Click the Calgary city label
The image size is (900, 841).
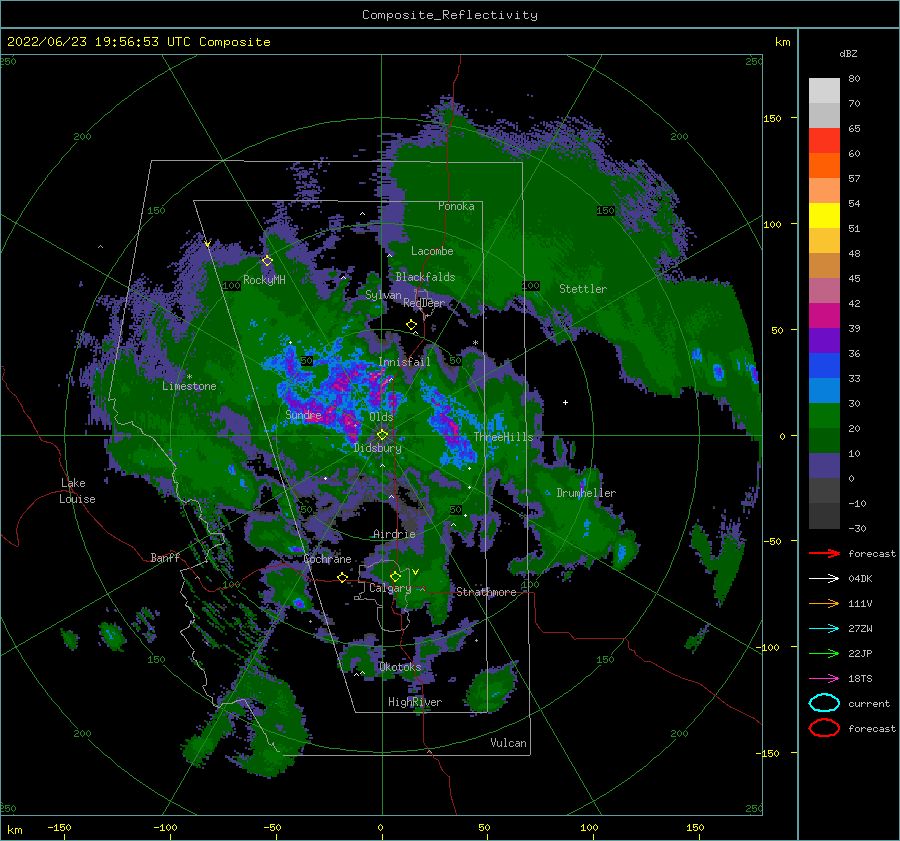[390, 588]
